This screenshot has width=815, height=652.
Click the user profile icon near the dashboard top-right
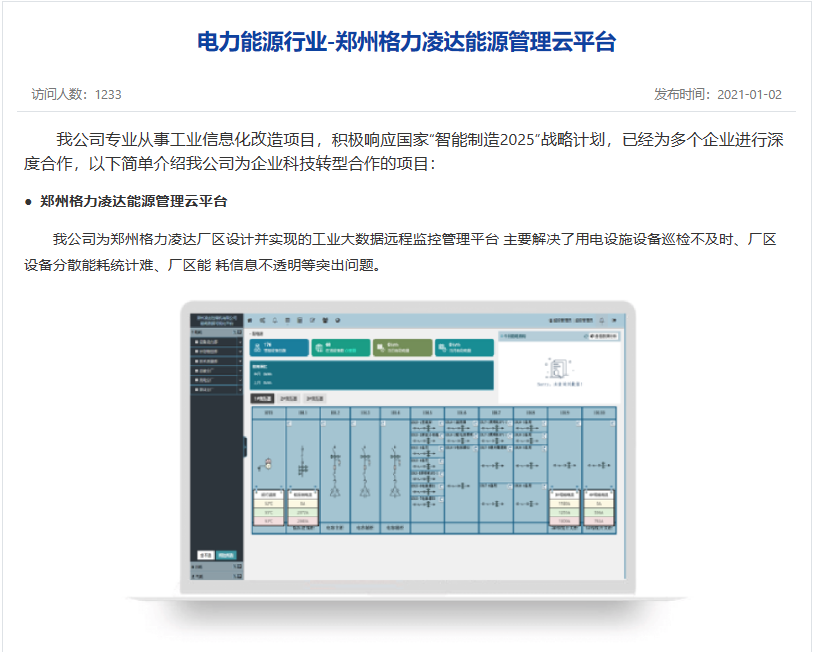click(x=615, y=320)
